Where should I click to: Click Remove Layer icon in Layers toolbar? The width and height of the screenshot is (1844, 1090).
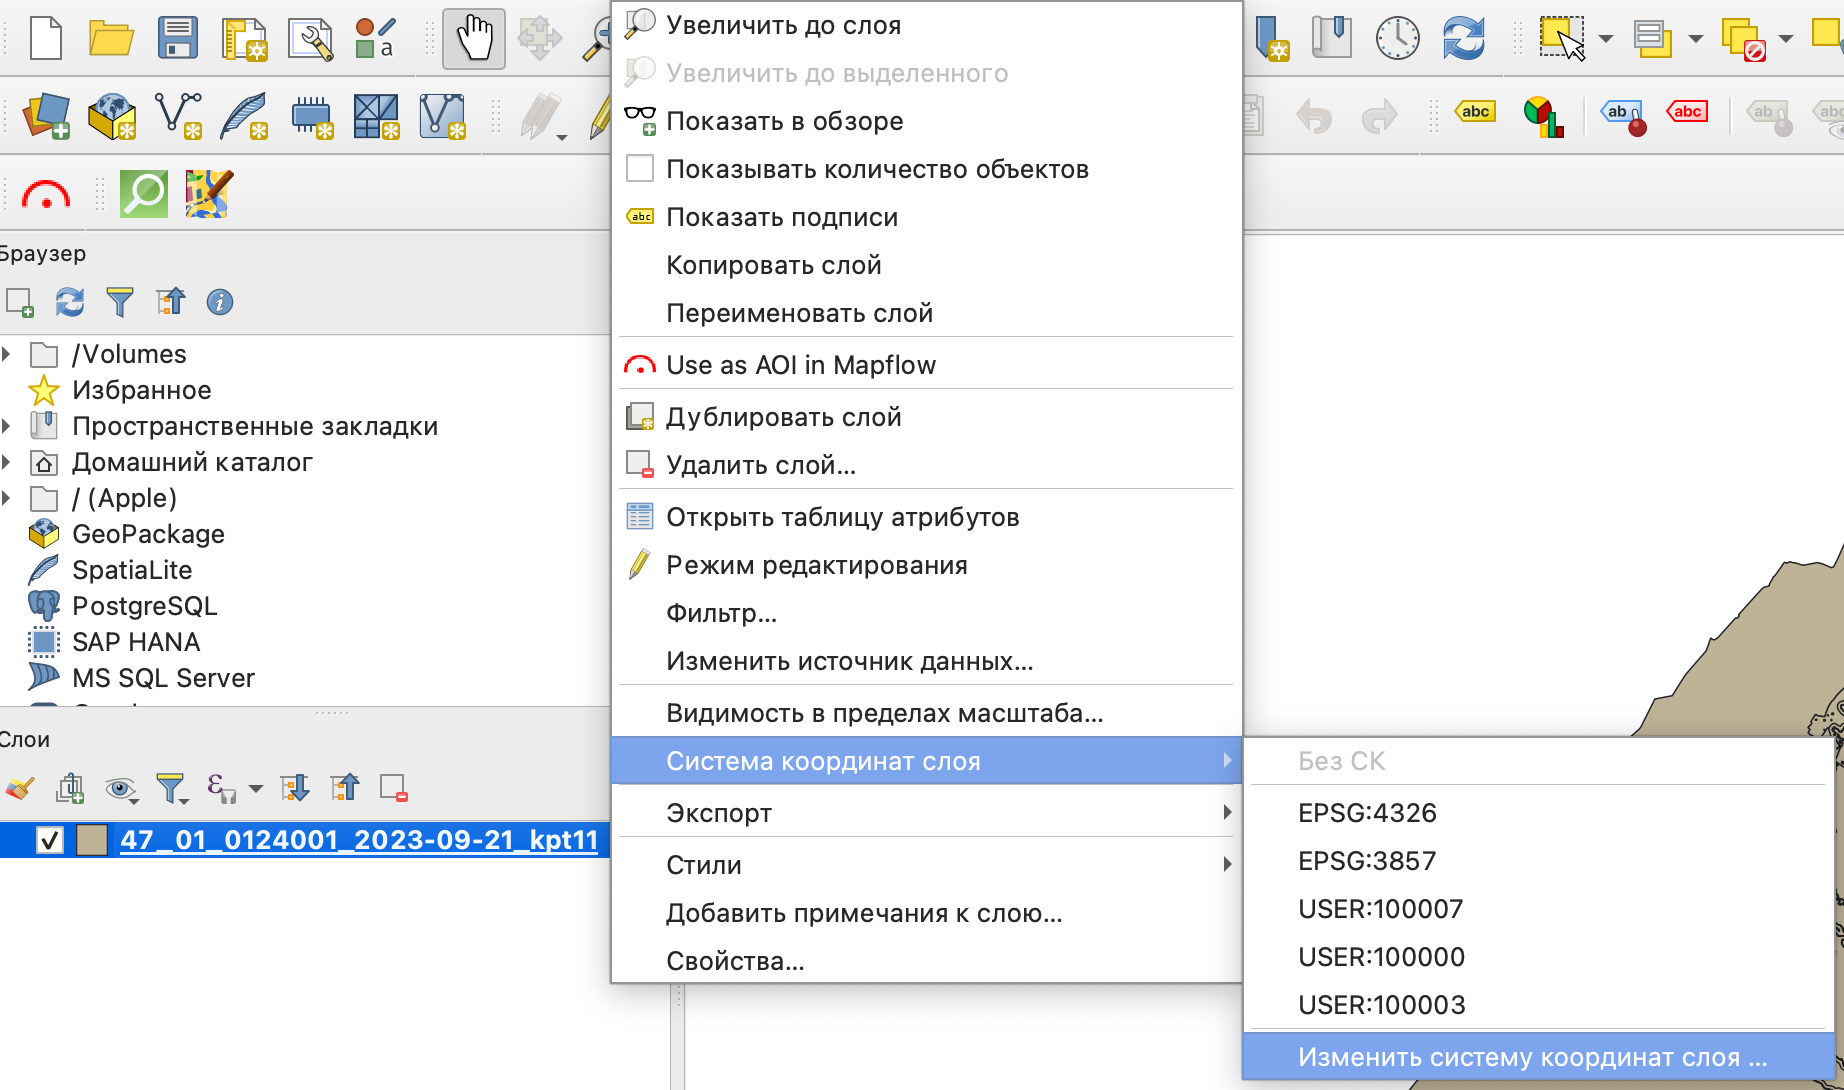394,789
